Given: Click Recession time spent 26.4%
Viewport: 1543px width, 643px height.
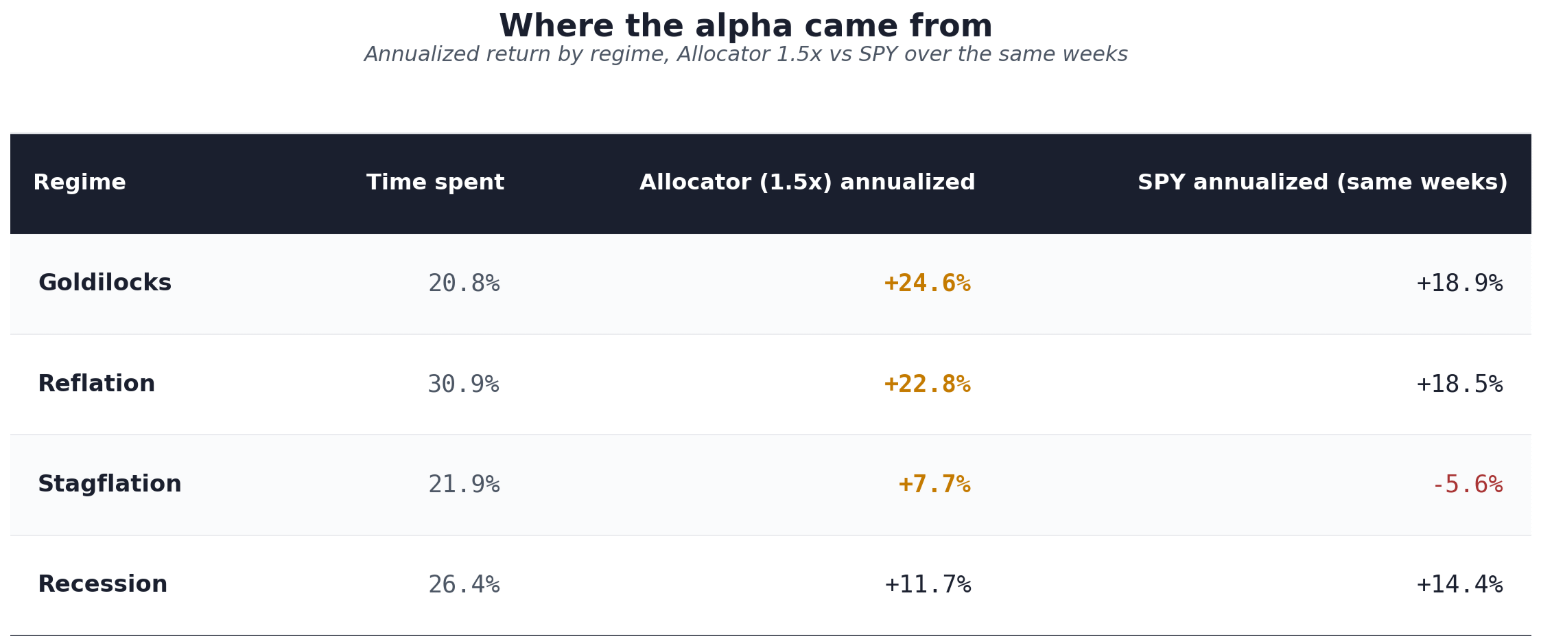Looking at the screenshot, I should (x=464, y=585).
